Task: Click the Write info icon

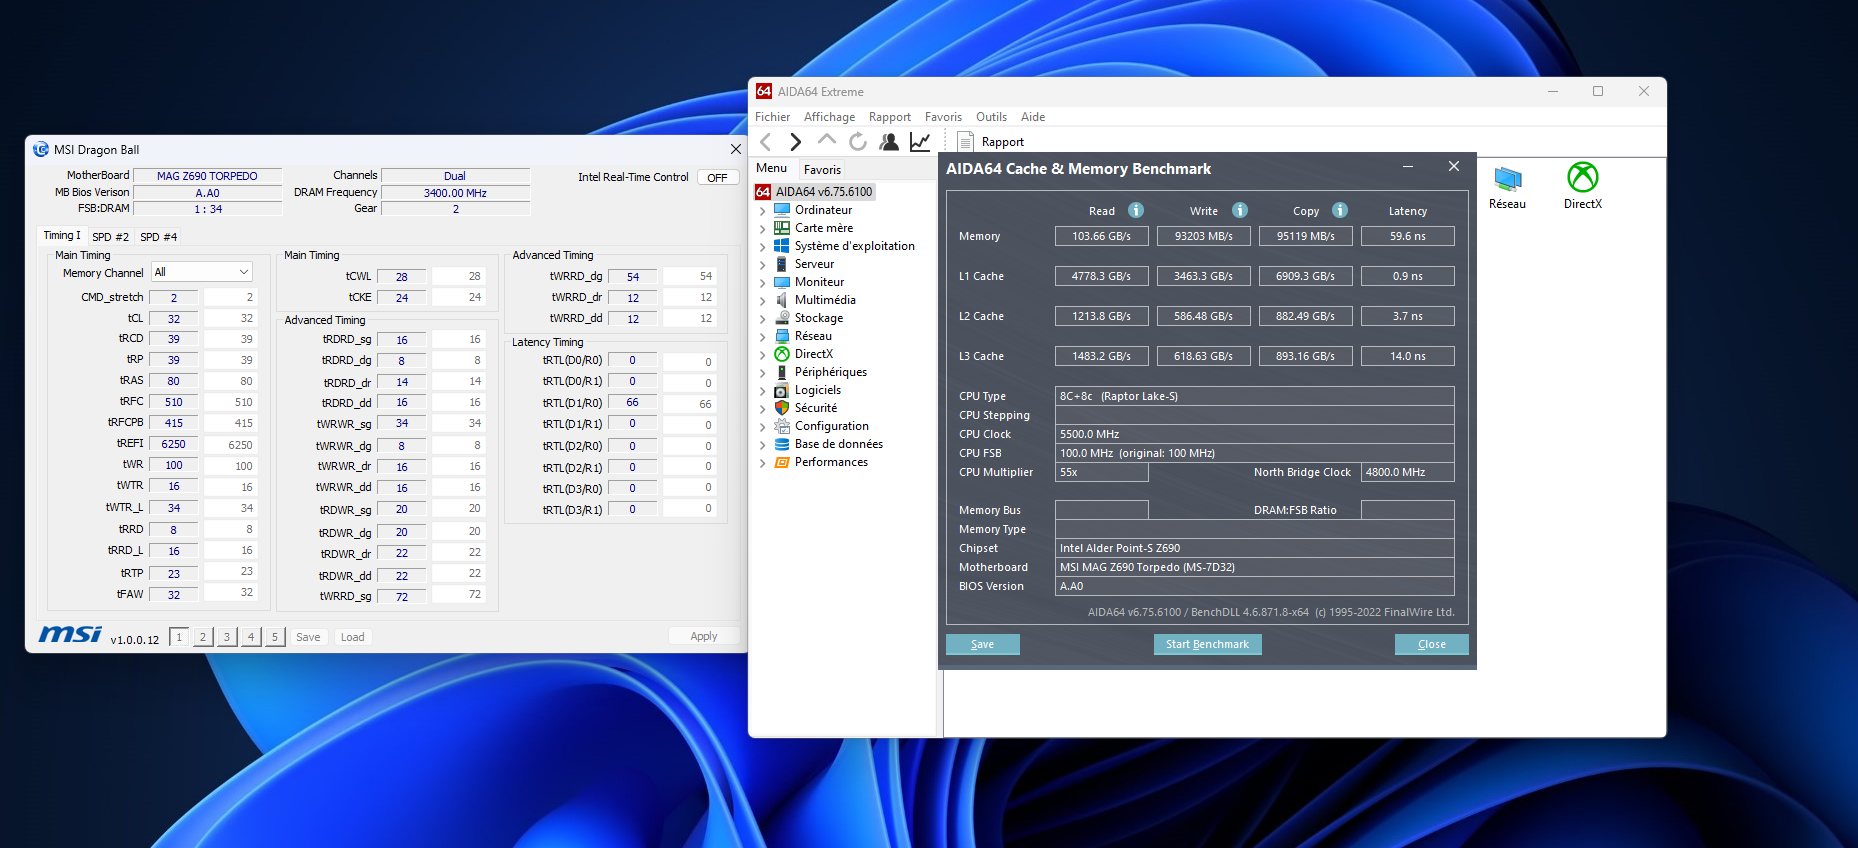Action: (1240, 210)
